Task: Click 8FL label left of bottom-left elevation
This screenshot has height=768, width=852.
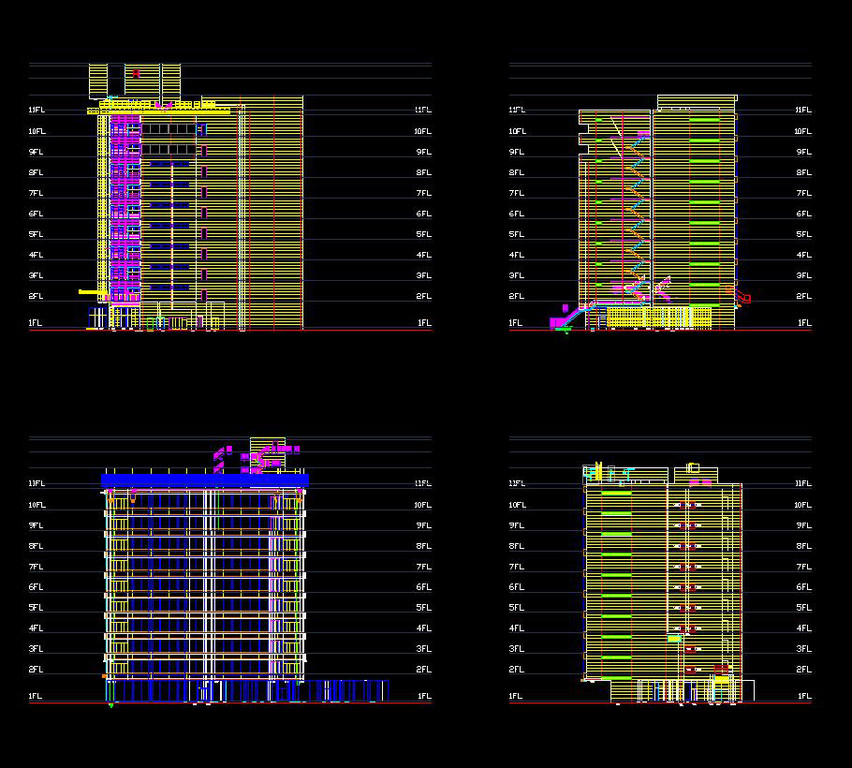Action: tap(36, 546)
